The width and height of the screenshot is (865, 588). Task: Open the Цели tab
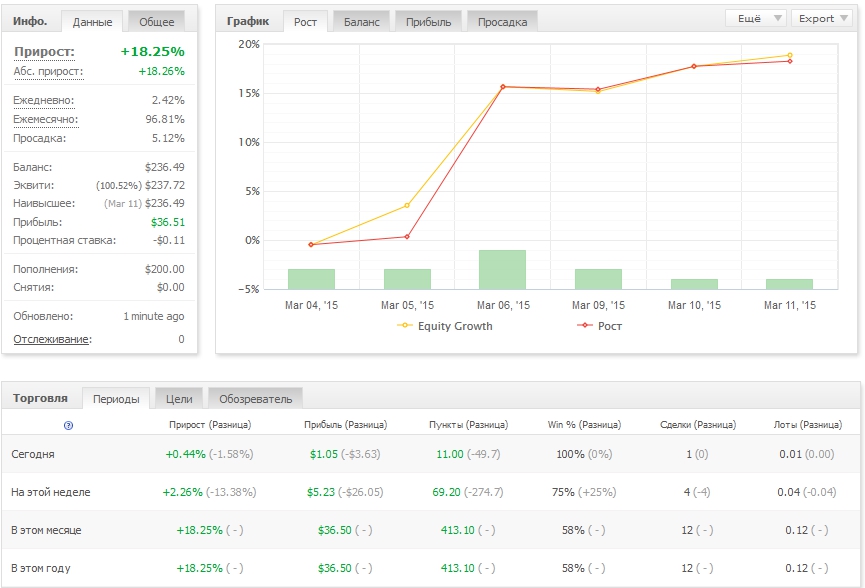click(179, 399)
